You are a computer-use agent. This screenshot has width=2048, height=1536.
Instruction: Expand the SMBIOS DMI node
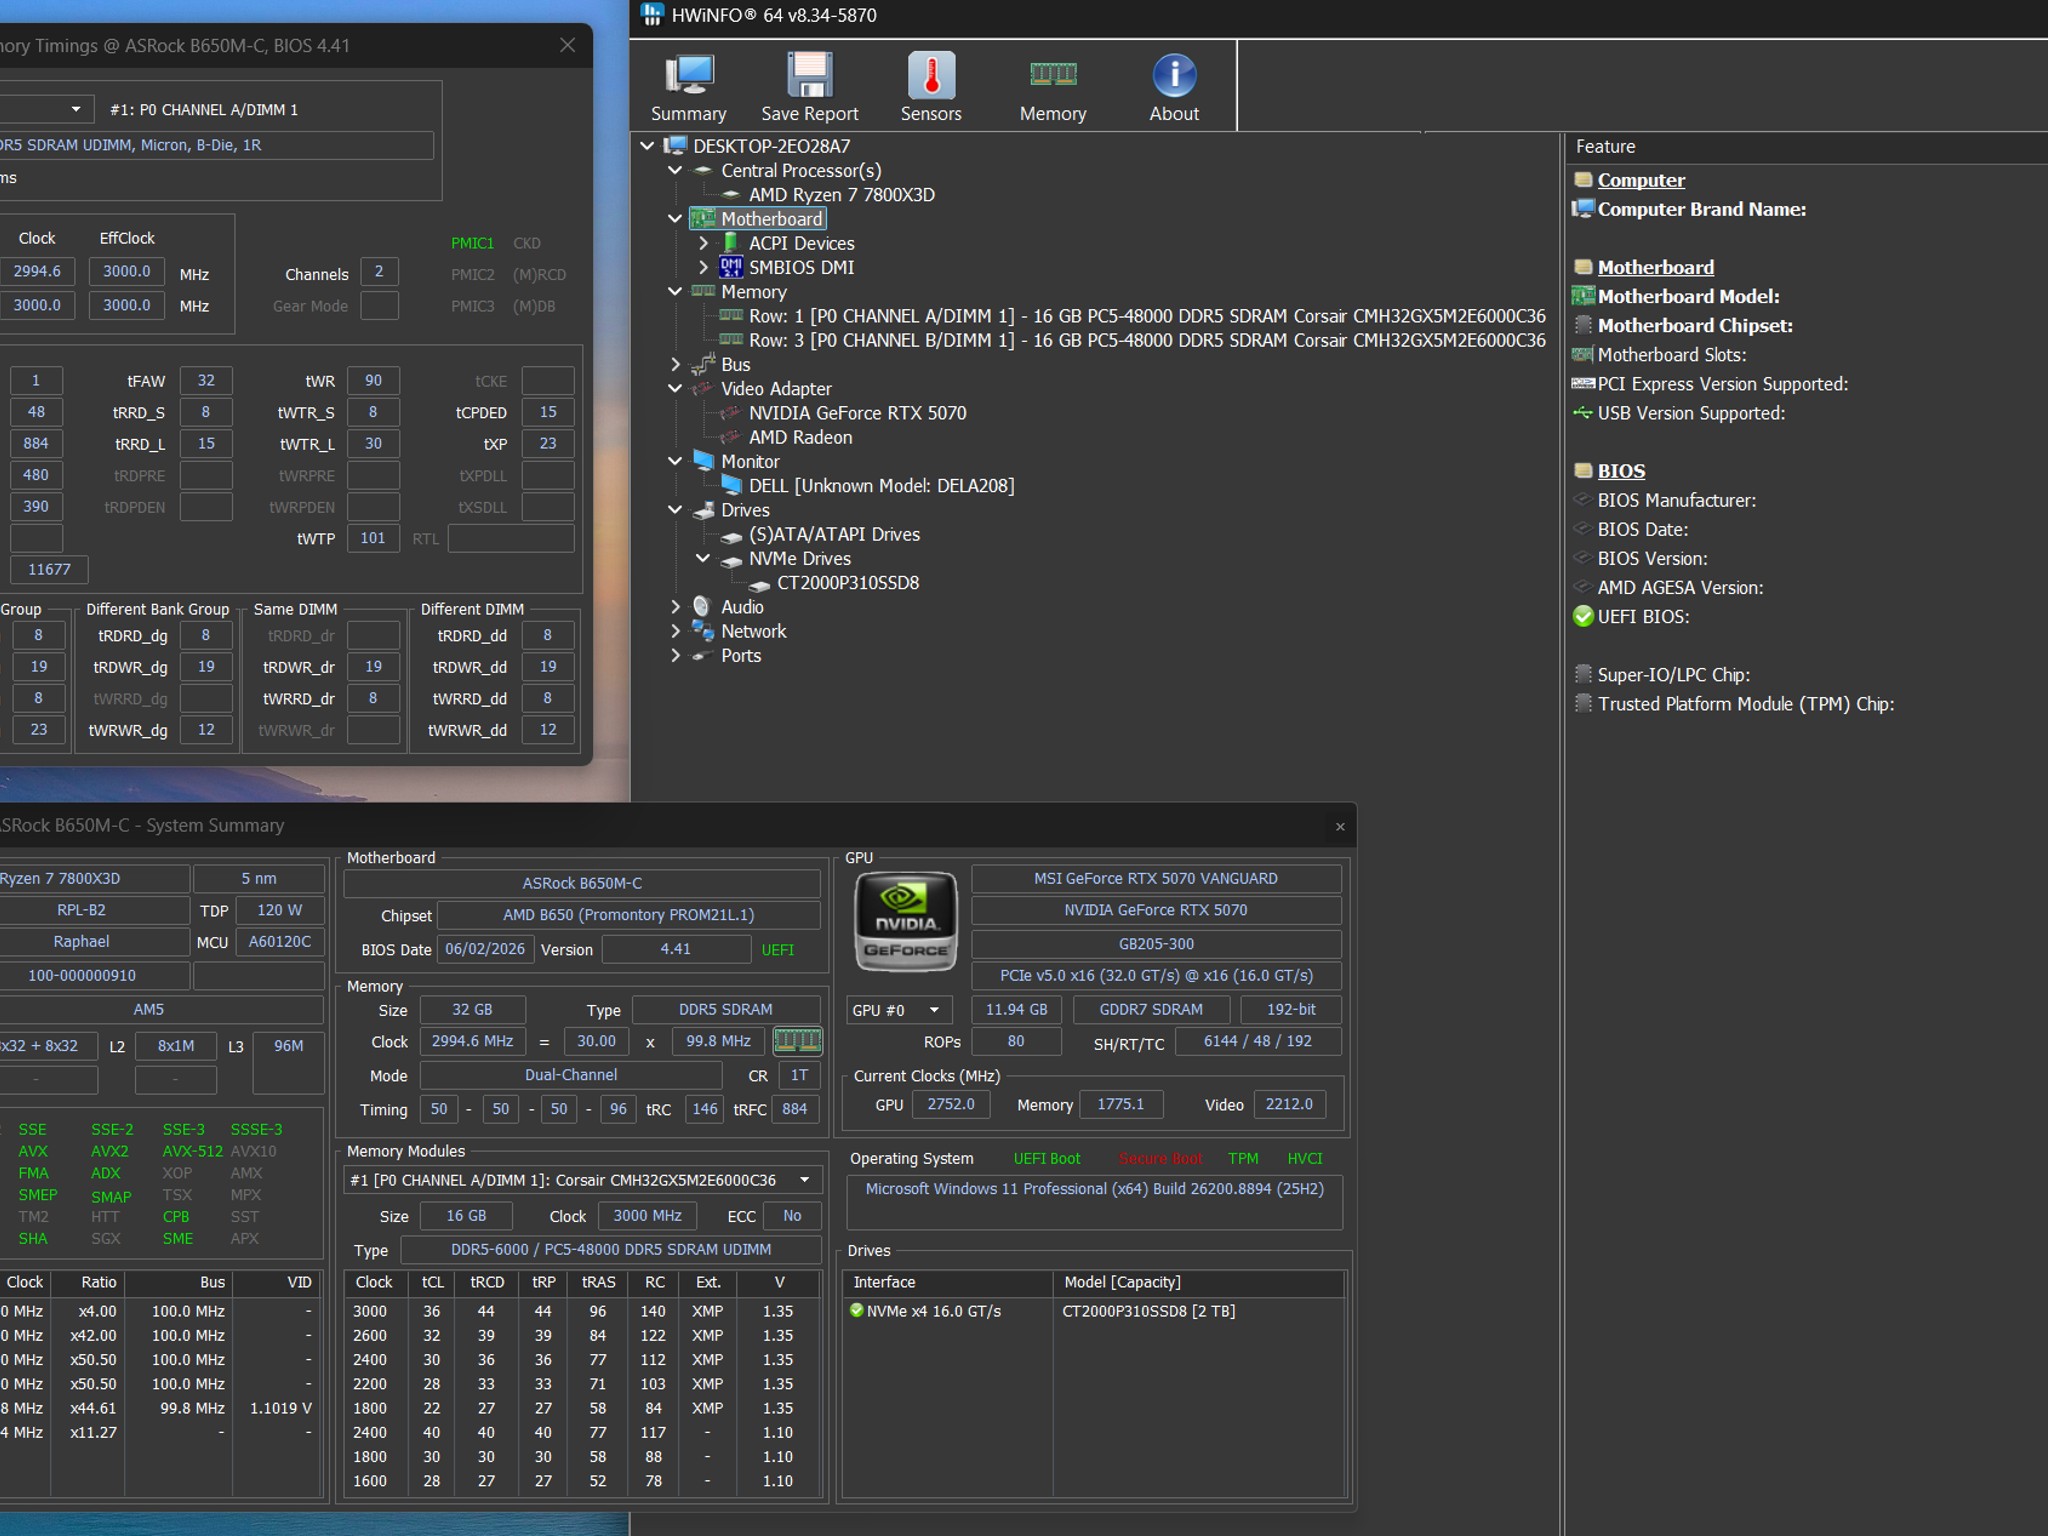coord(703,267)
